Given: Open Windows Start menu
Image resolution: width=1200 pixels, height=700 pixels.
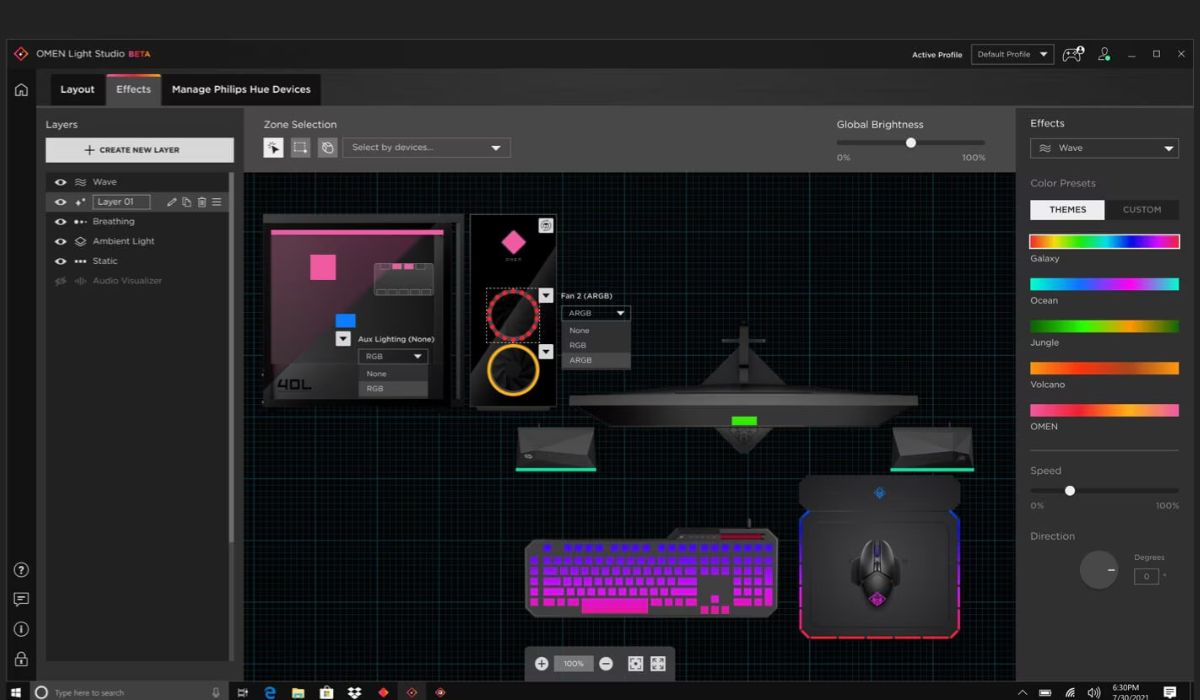Looking at the screenshot, I should [15, 692].
